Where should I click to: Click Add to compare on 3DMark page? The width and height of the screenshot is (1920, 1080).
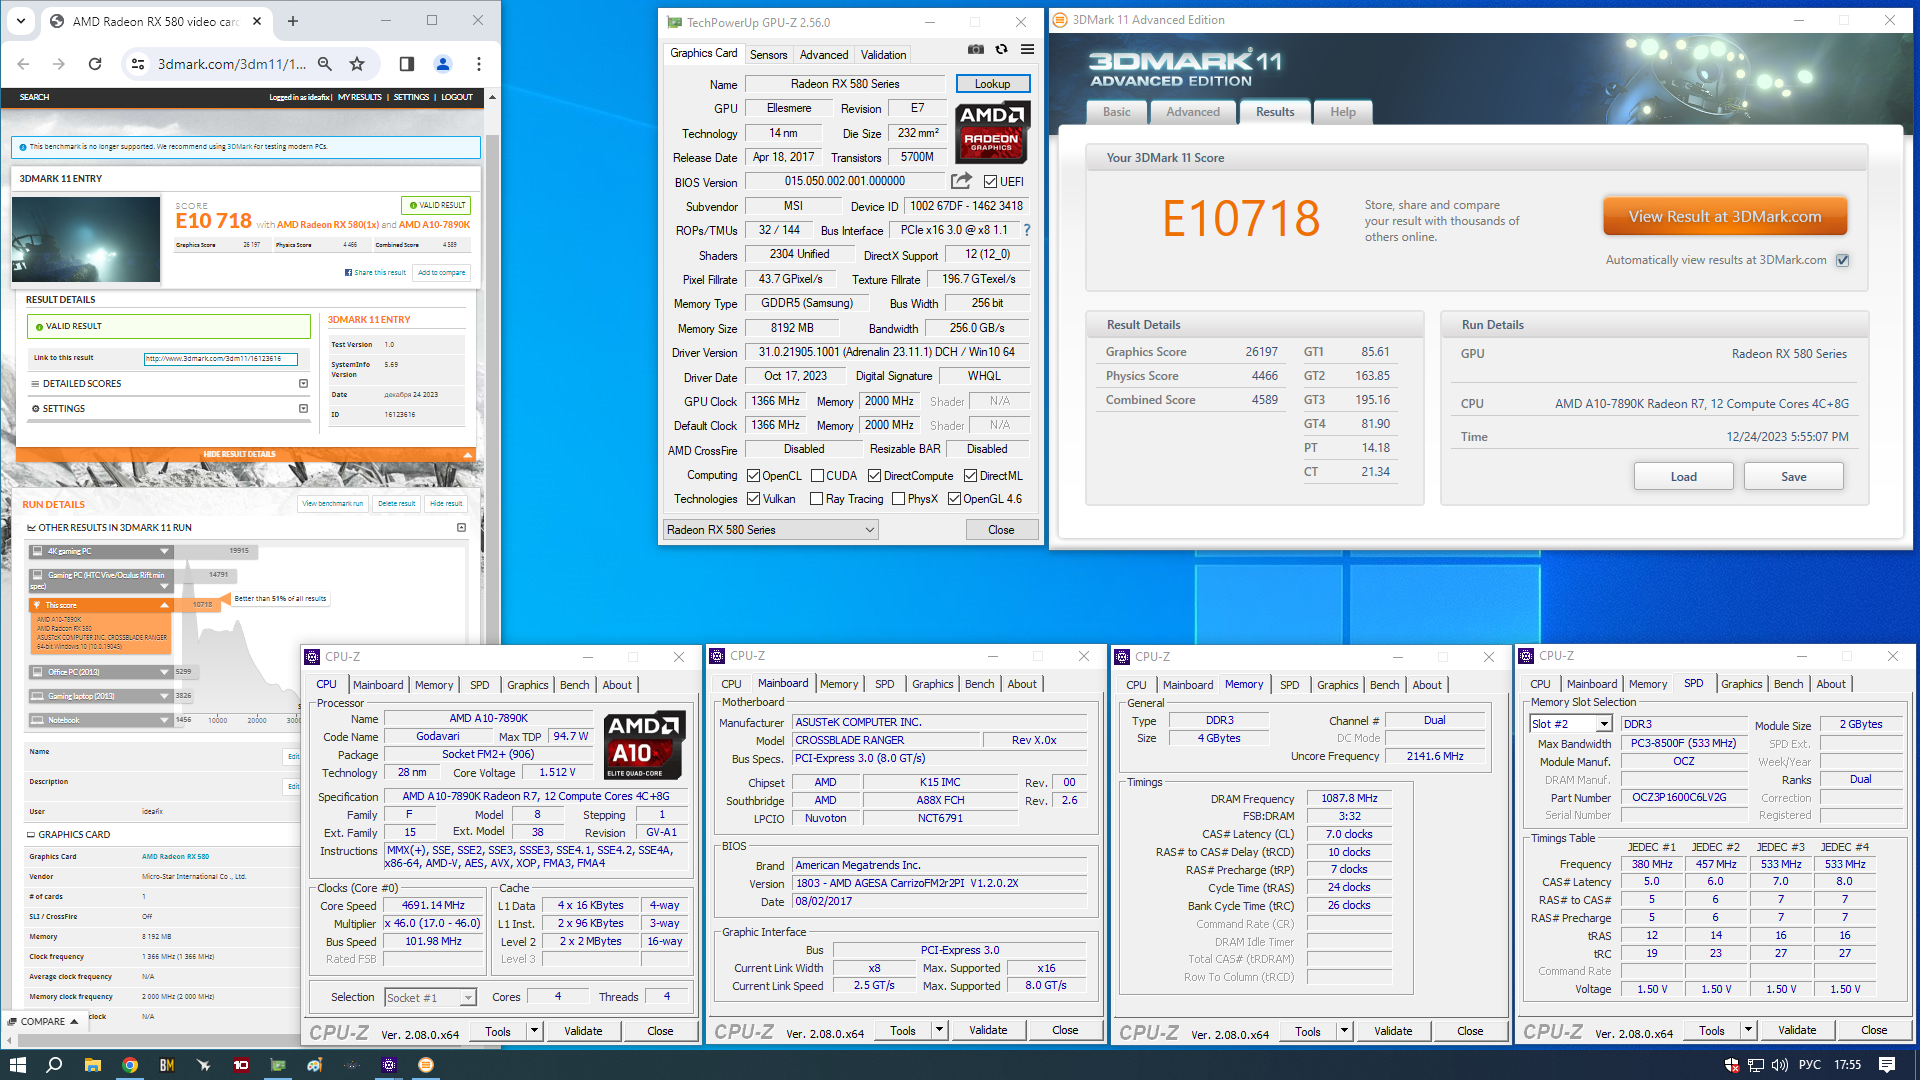click(x=441, y=272)
